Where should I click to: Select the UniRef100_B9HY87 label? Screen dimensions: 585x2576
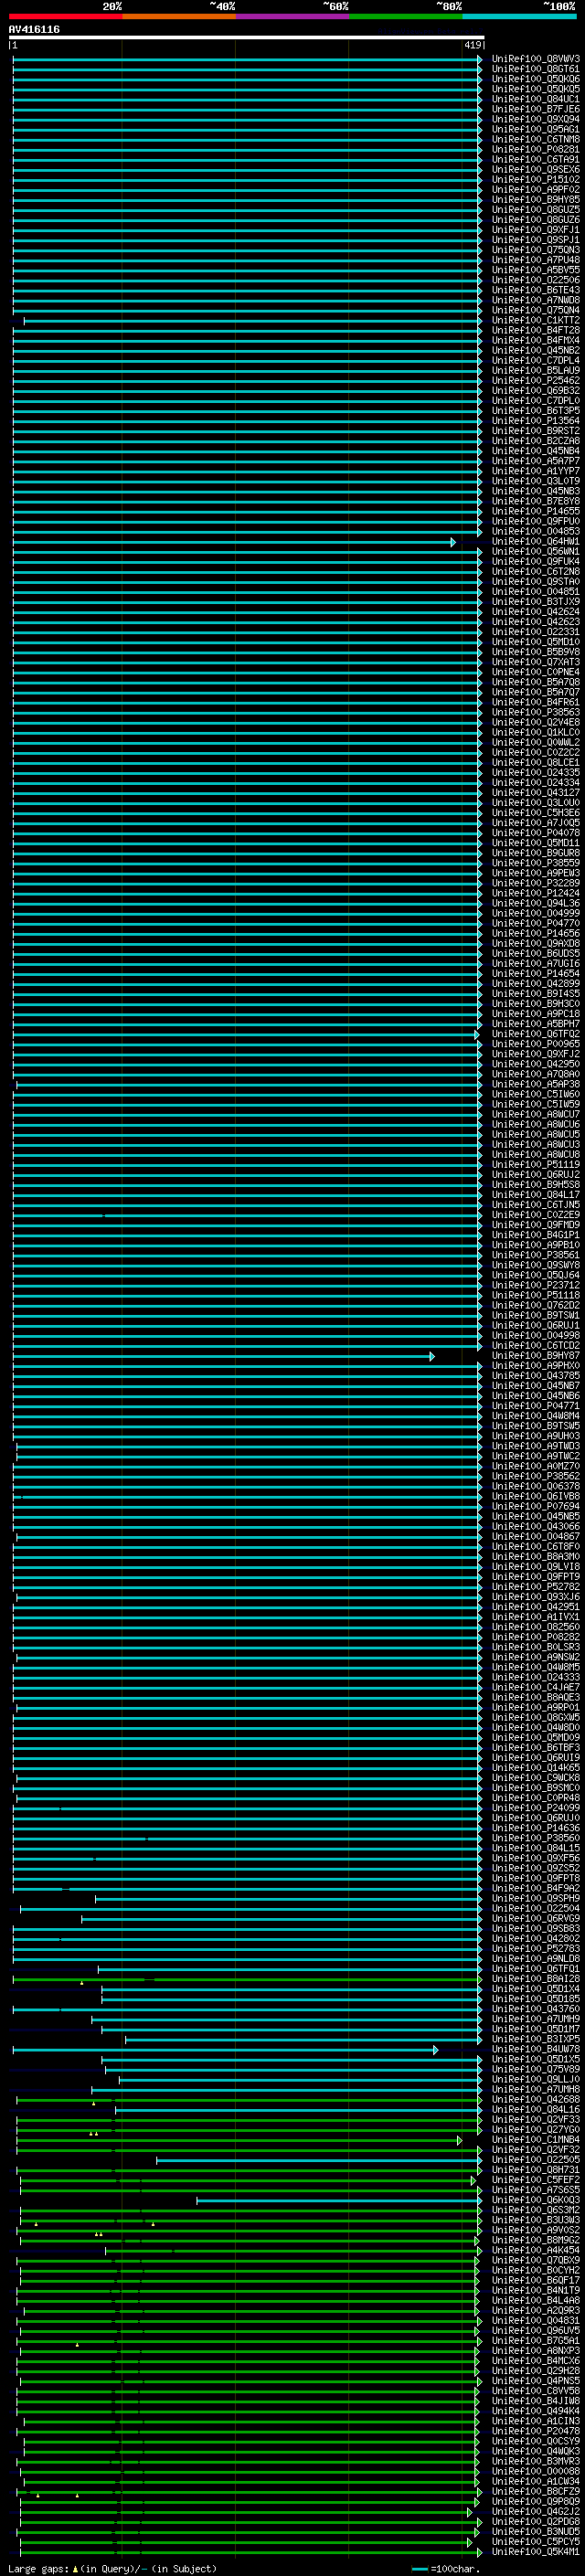[536, 1356]
